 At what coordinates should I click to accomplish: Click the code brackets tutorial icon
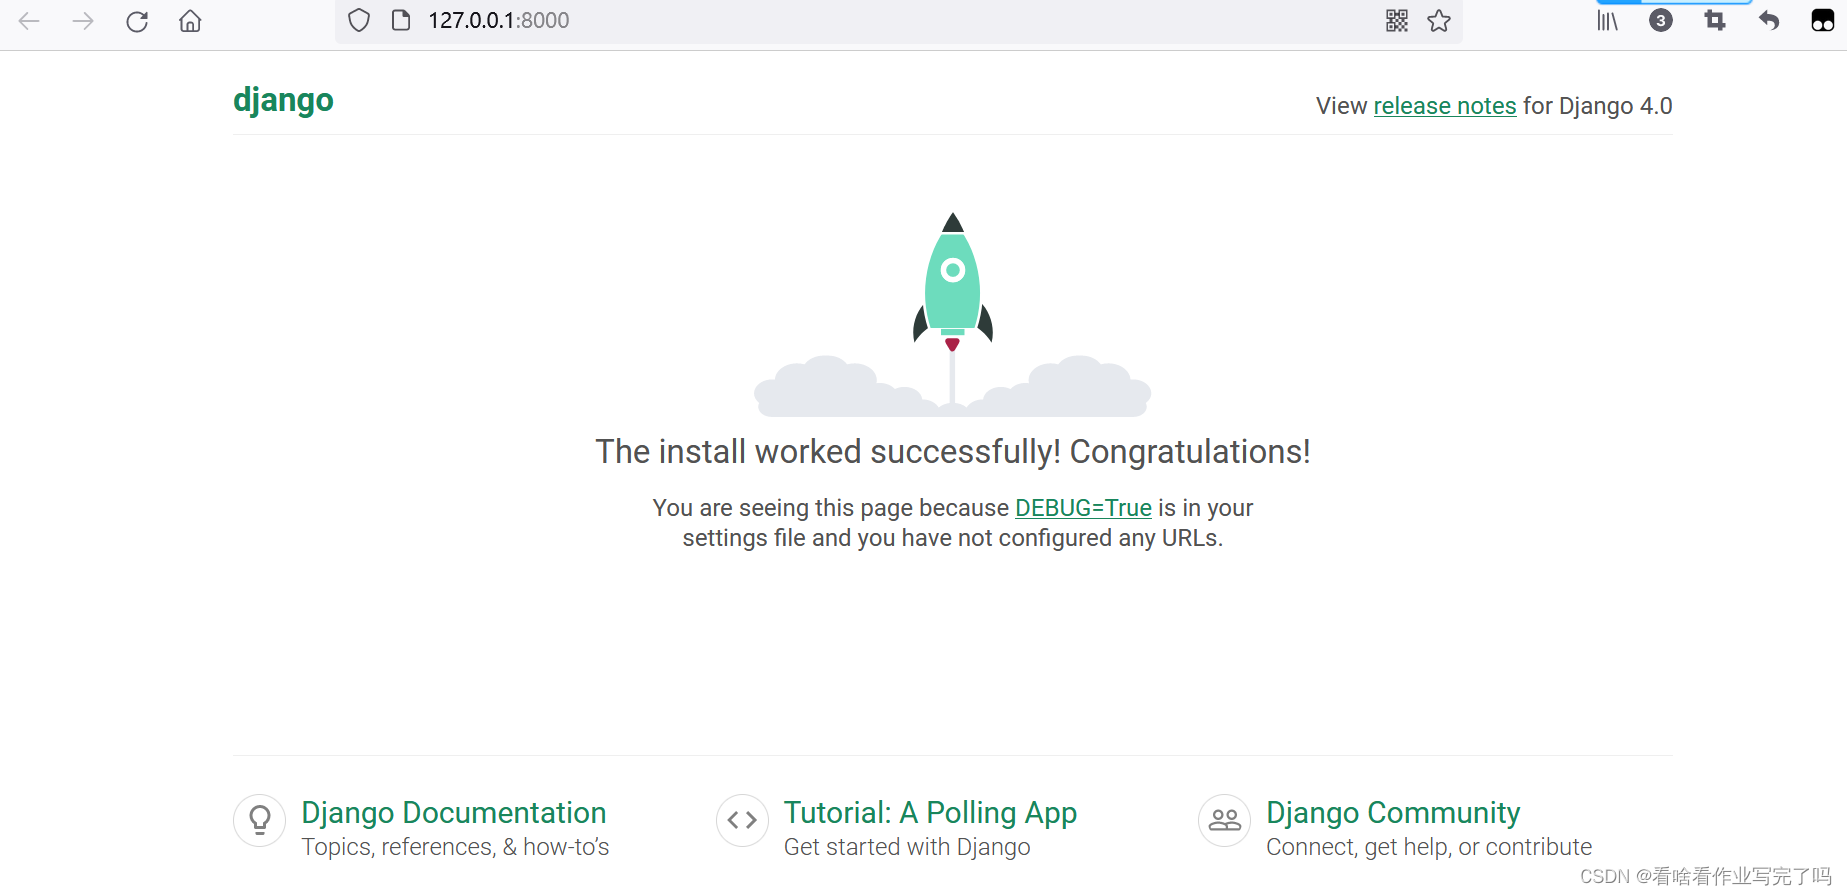(x=742, y=820)
